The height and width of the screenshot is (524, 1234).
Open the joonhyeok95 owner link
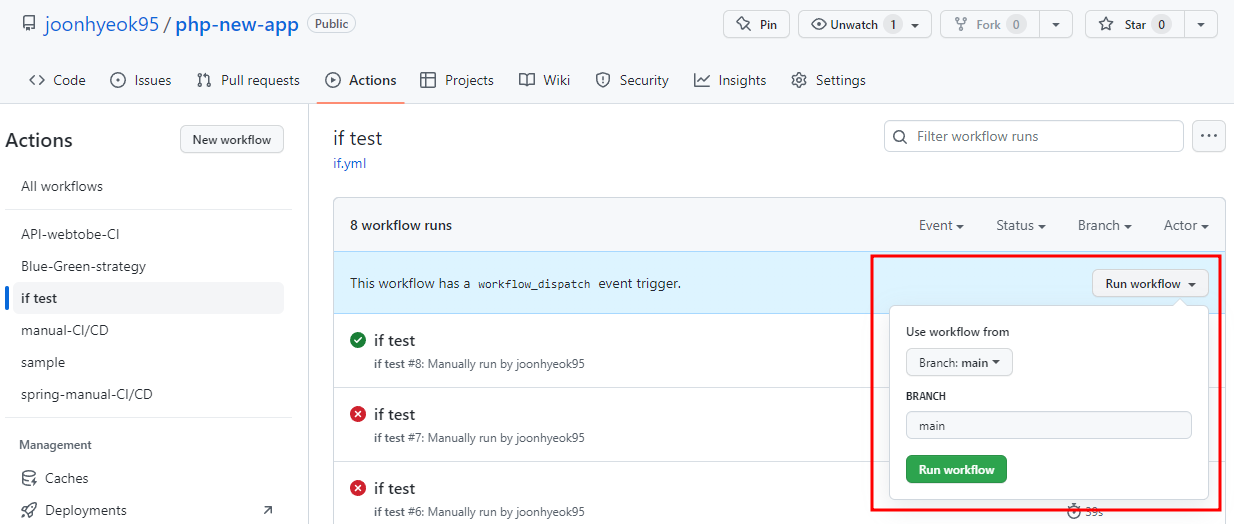point(101,25)
